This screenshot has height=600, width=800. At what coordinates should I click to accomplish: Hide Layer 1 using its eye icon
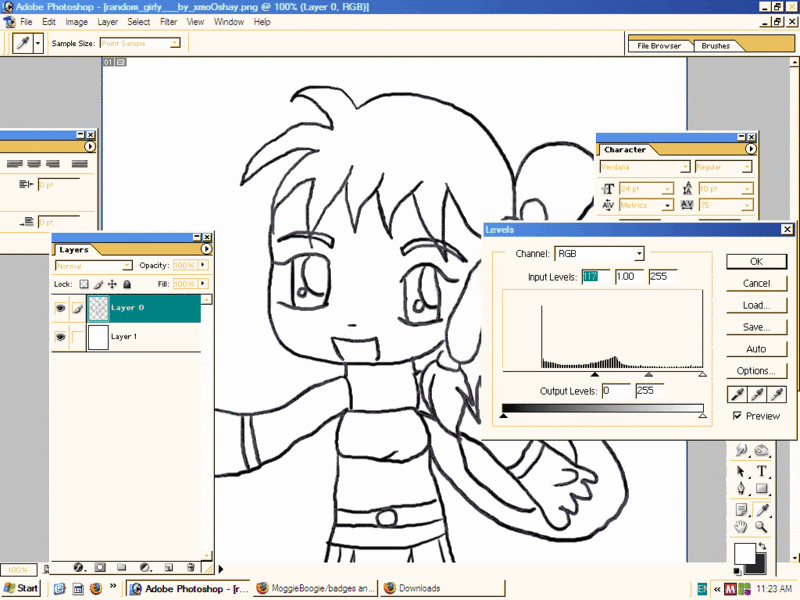(60, 337)
